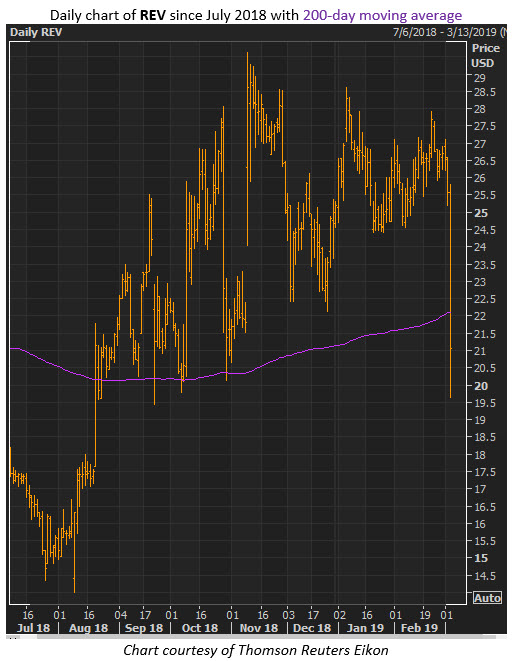Click the Auto scale button

tap(487, 598)
